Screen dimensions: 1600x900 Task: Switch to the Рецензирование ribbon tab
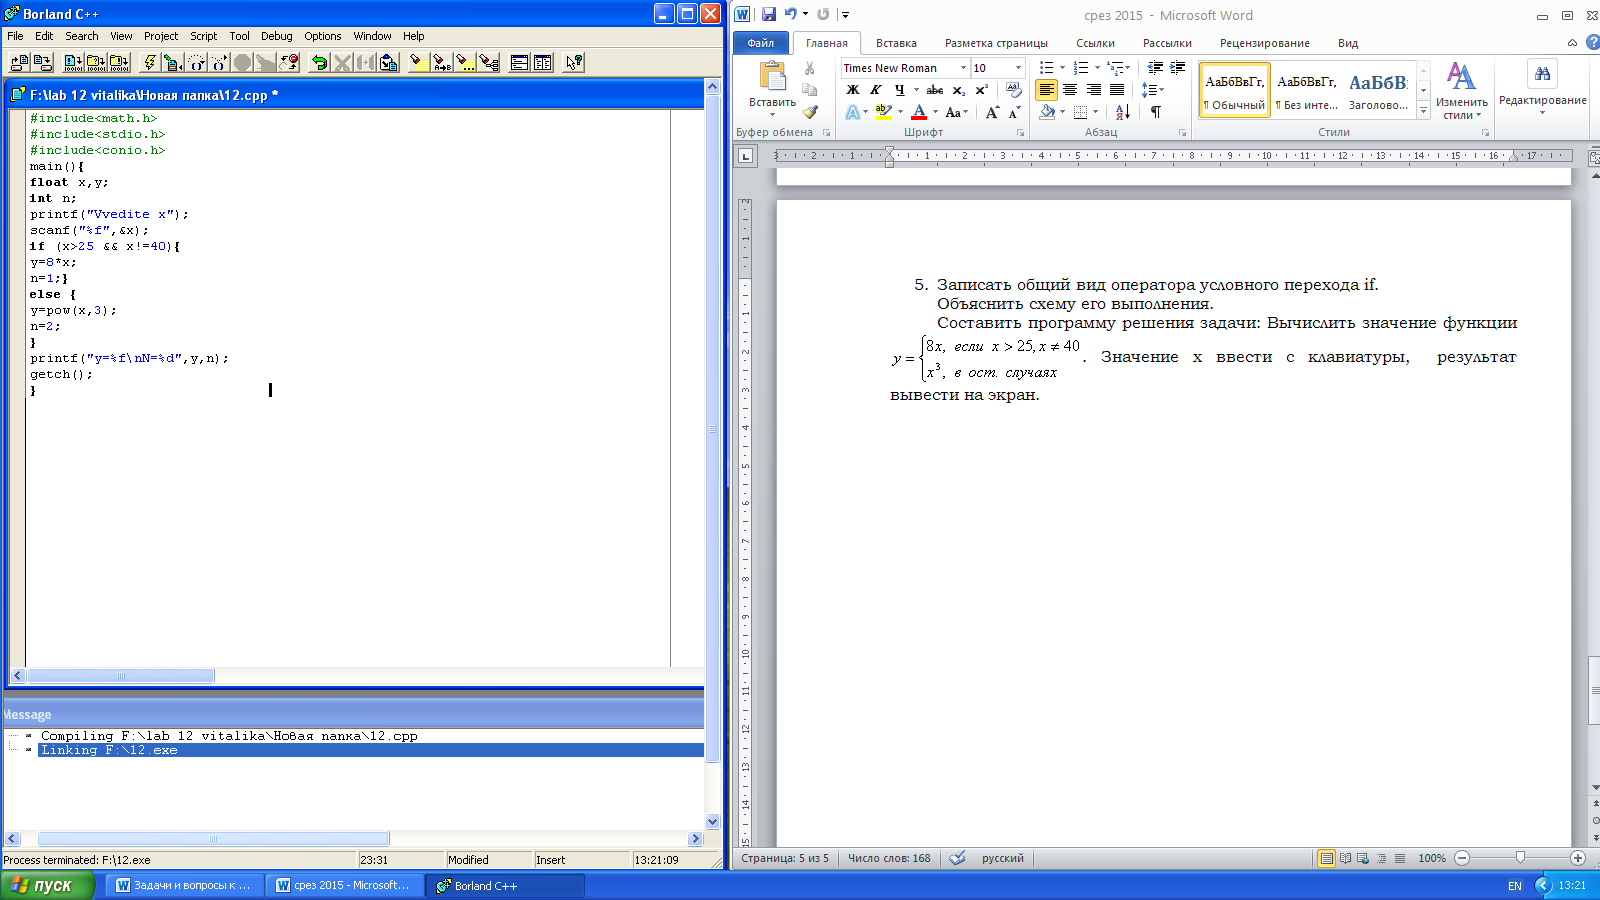(x=1264, y=43)
